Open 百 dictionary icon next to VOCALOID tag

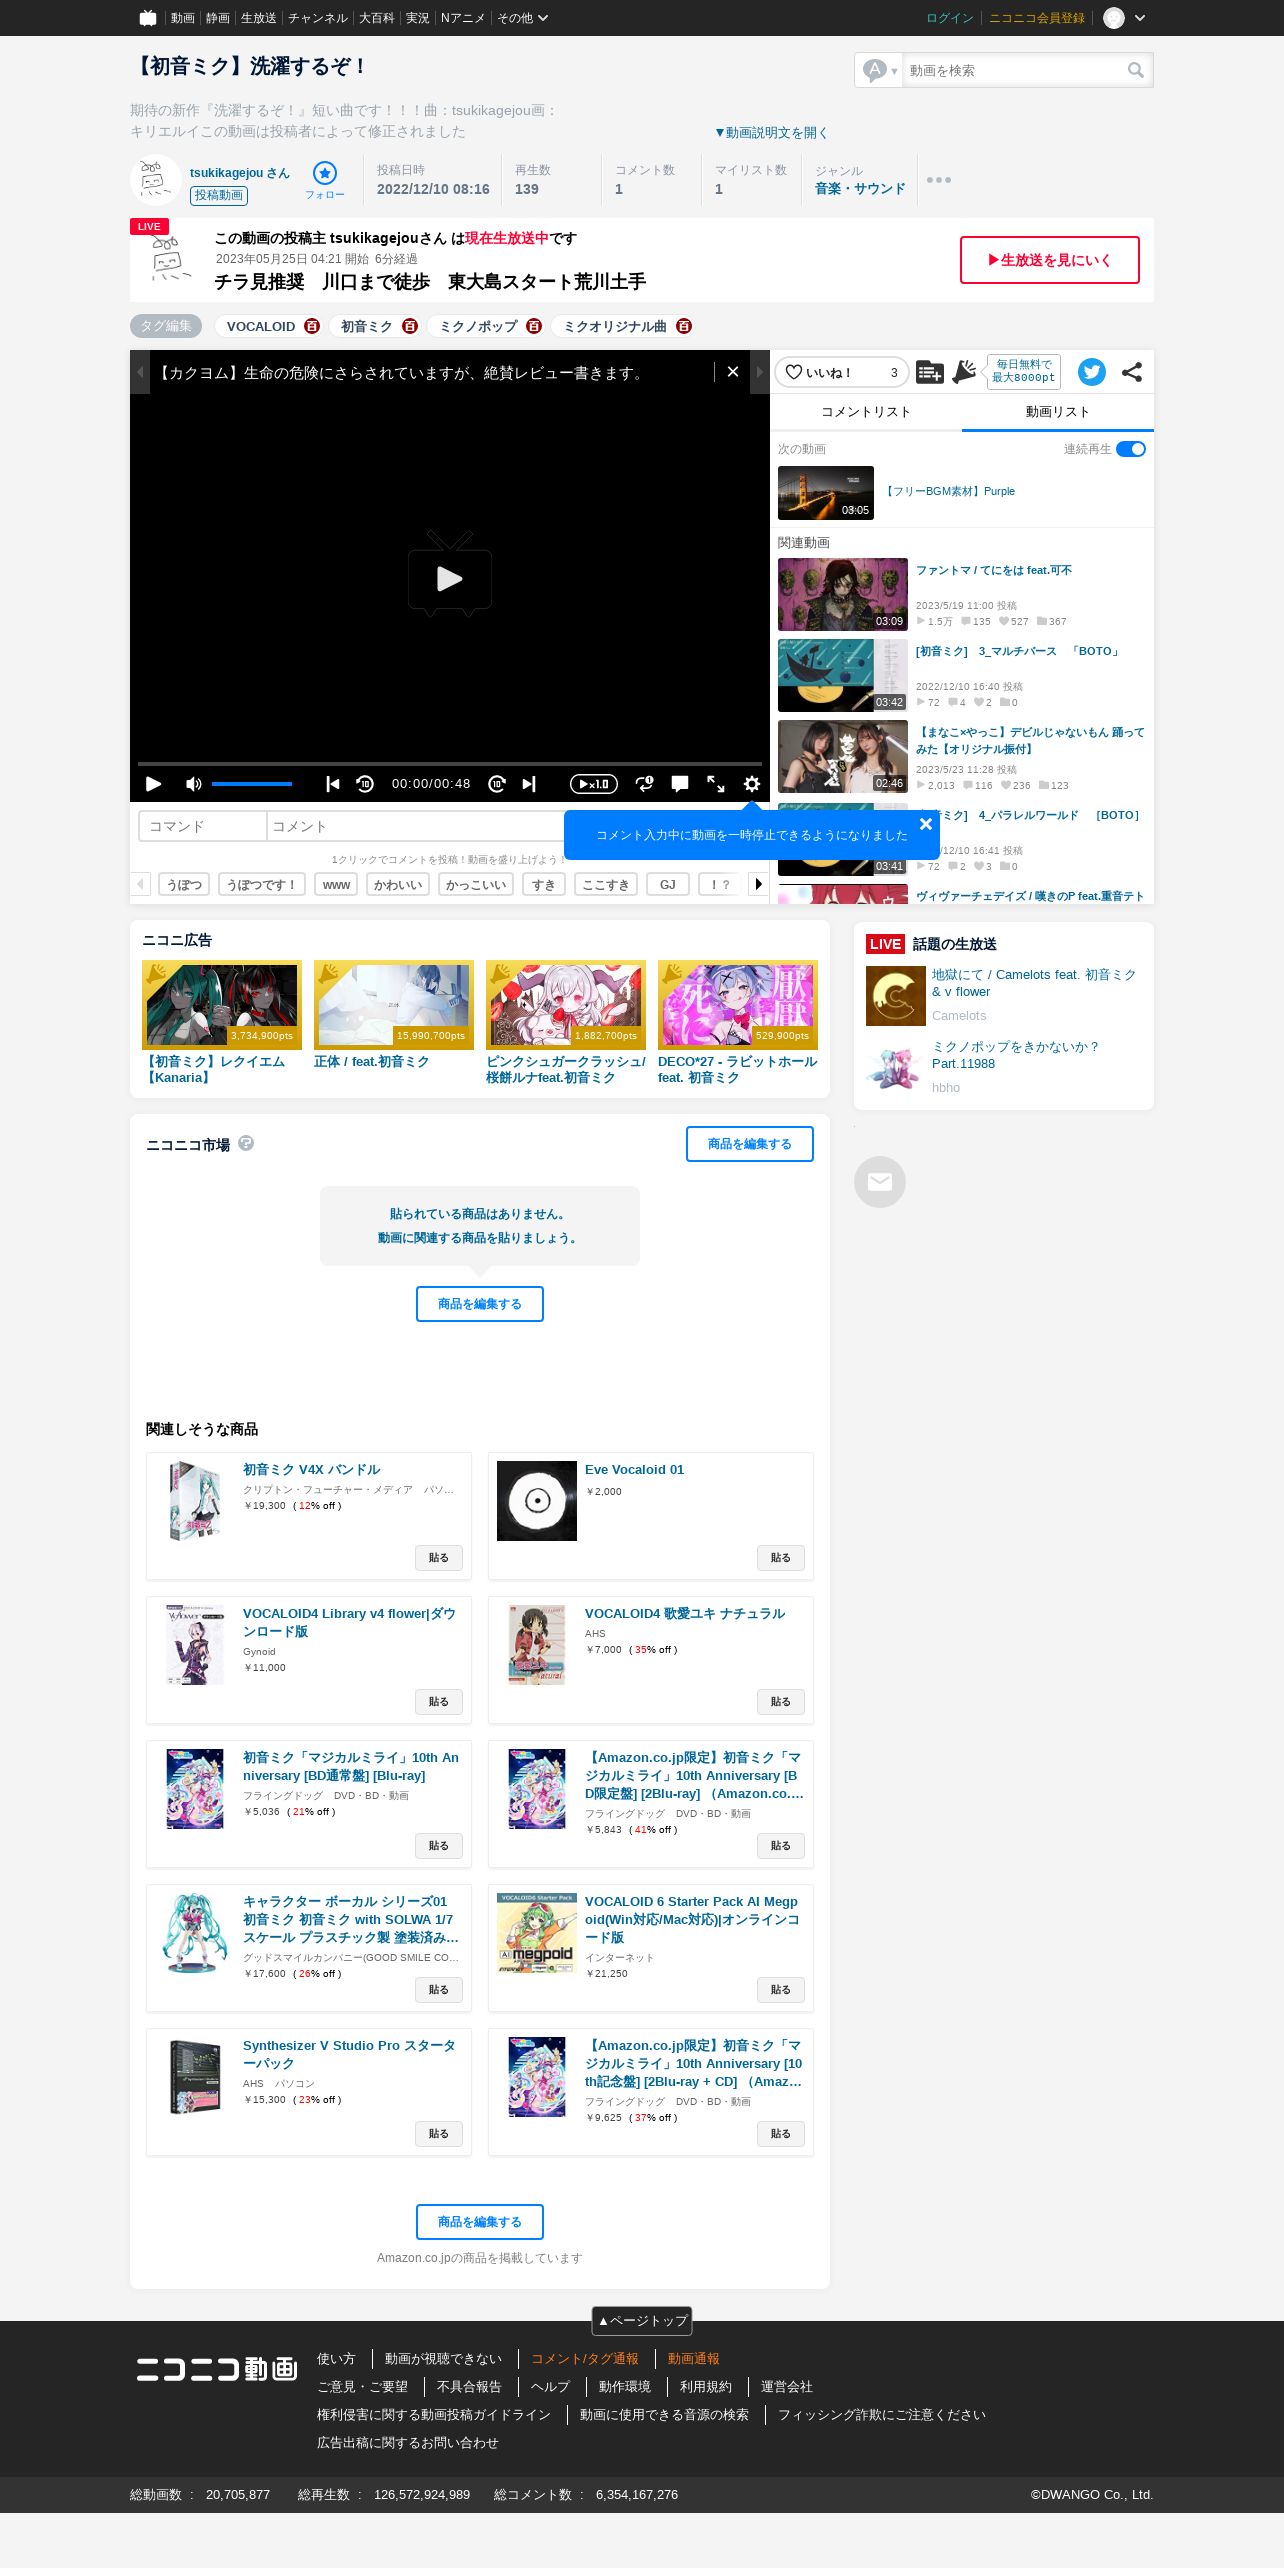[x=312, y=326]
